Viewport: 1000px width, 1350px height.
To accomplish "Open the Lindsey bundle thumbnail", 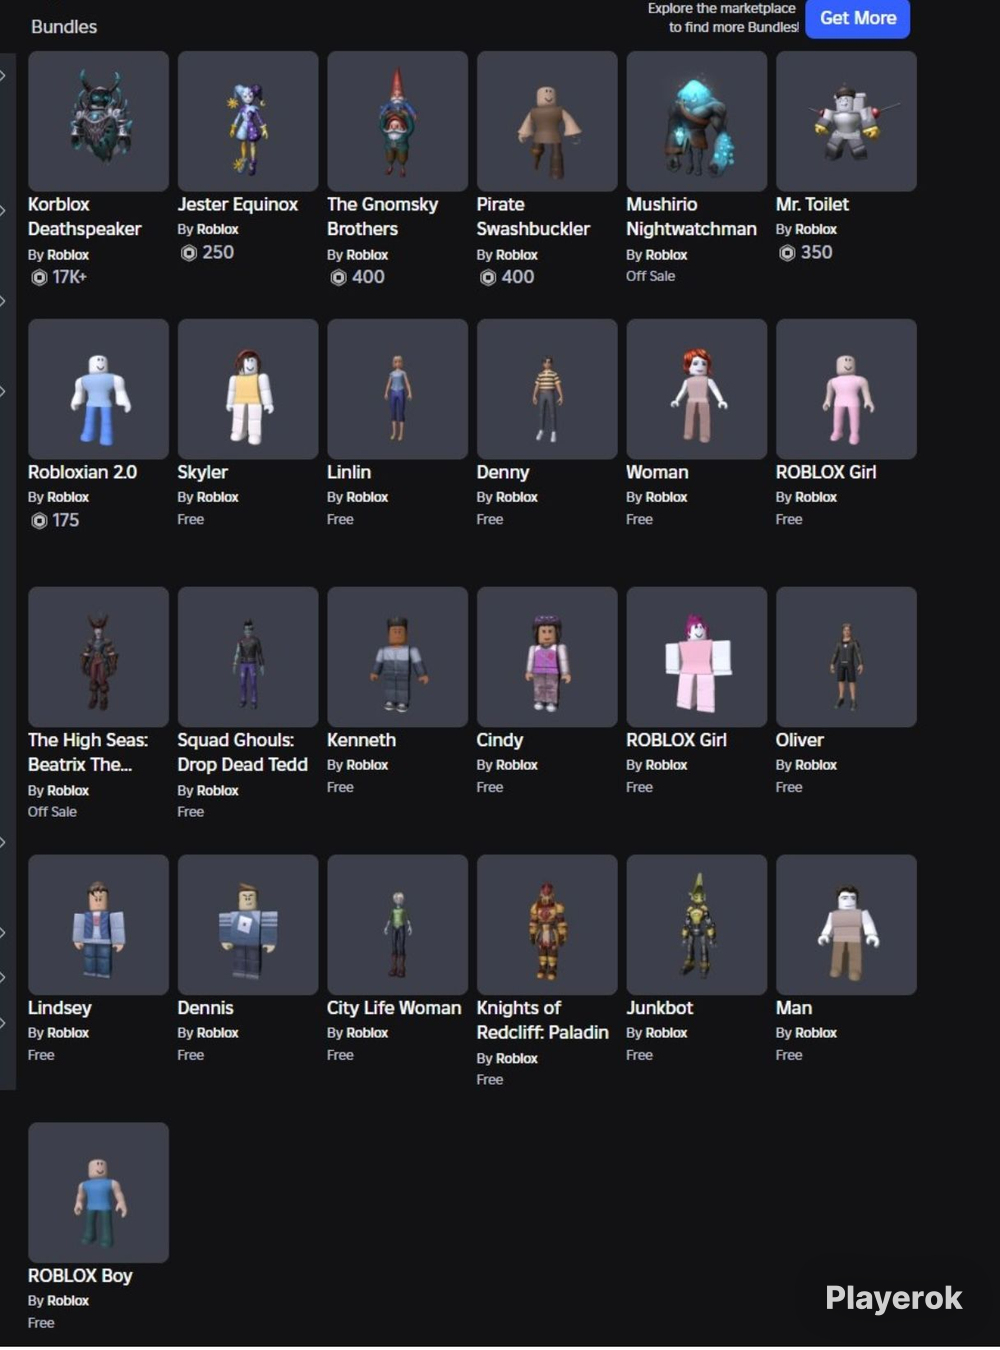I will pyautogui.click(x=98, y=925).
